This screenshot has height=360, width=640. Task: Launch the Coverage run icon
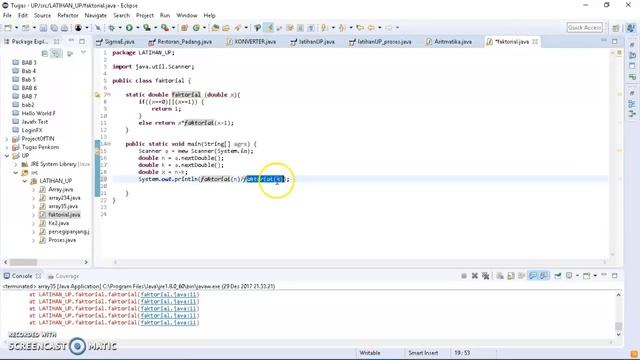tap(147, 28)
